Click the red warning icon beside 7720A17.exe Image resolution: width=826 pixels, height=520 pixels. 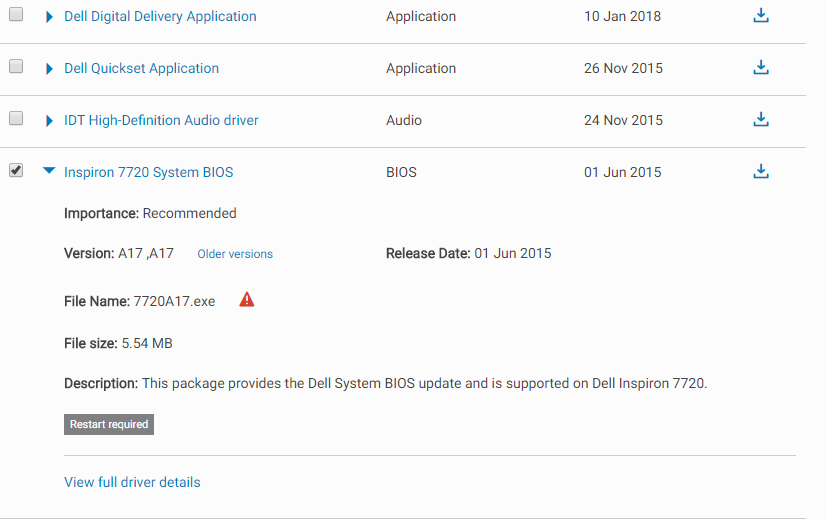pyautogui.click(x=247, y=300)
